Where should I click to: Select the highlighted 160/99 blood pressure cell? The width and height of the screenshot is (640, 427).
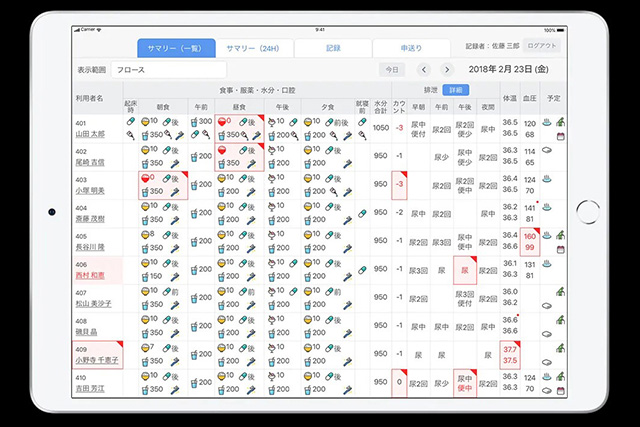(530, 241)
